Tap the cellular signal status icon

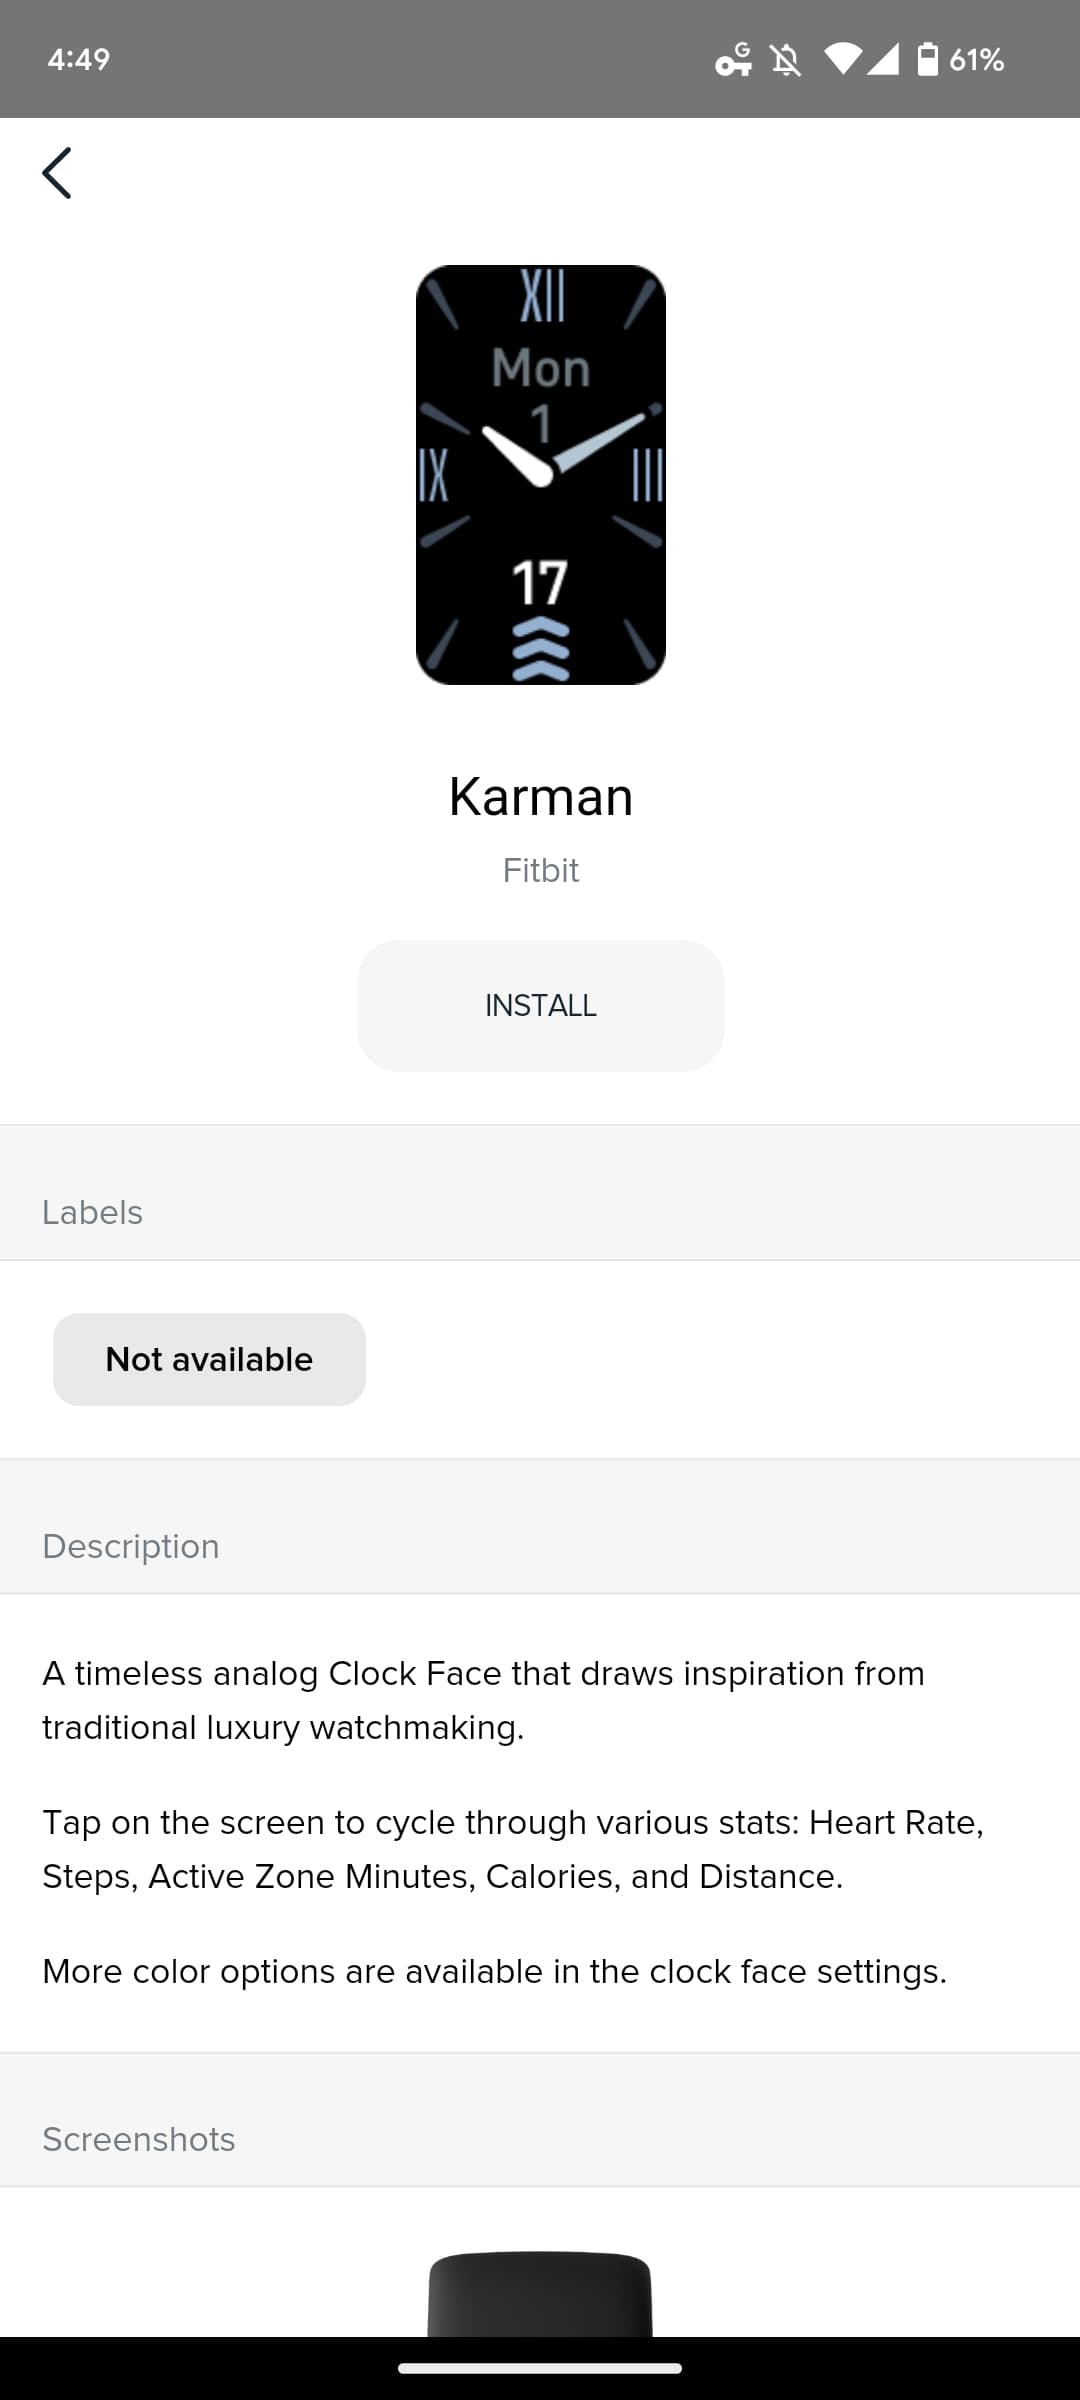(x=882, y=60)
